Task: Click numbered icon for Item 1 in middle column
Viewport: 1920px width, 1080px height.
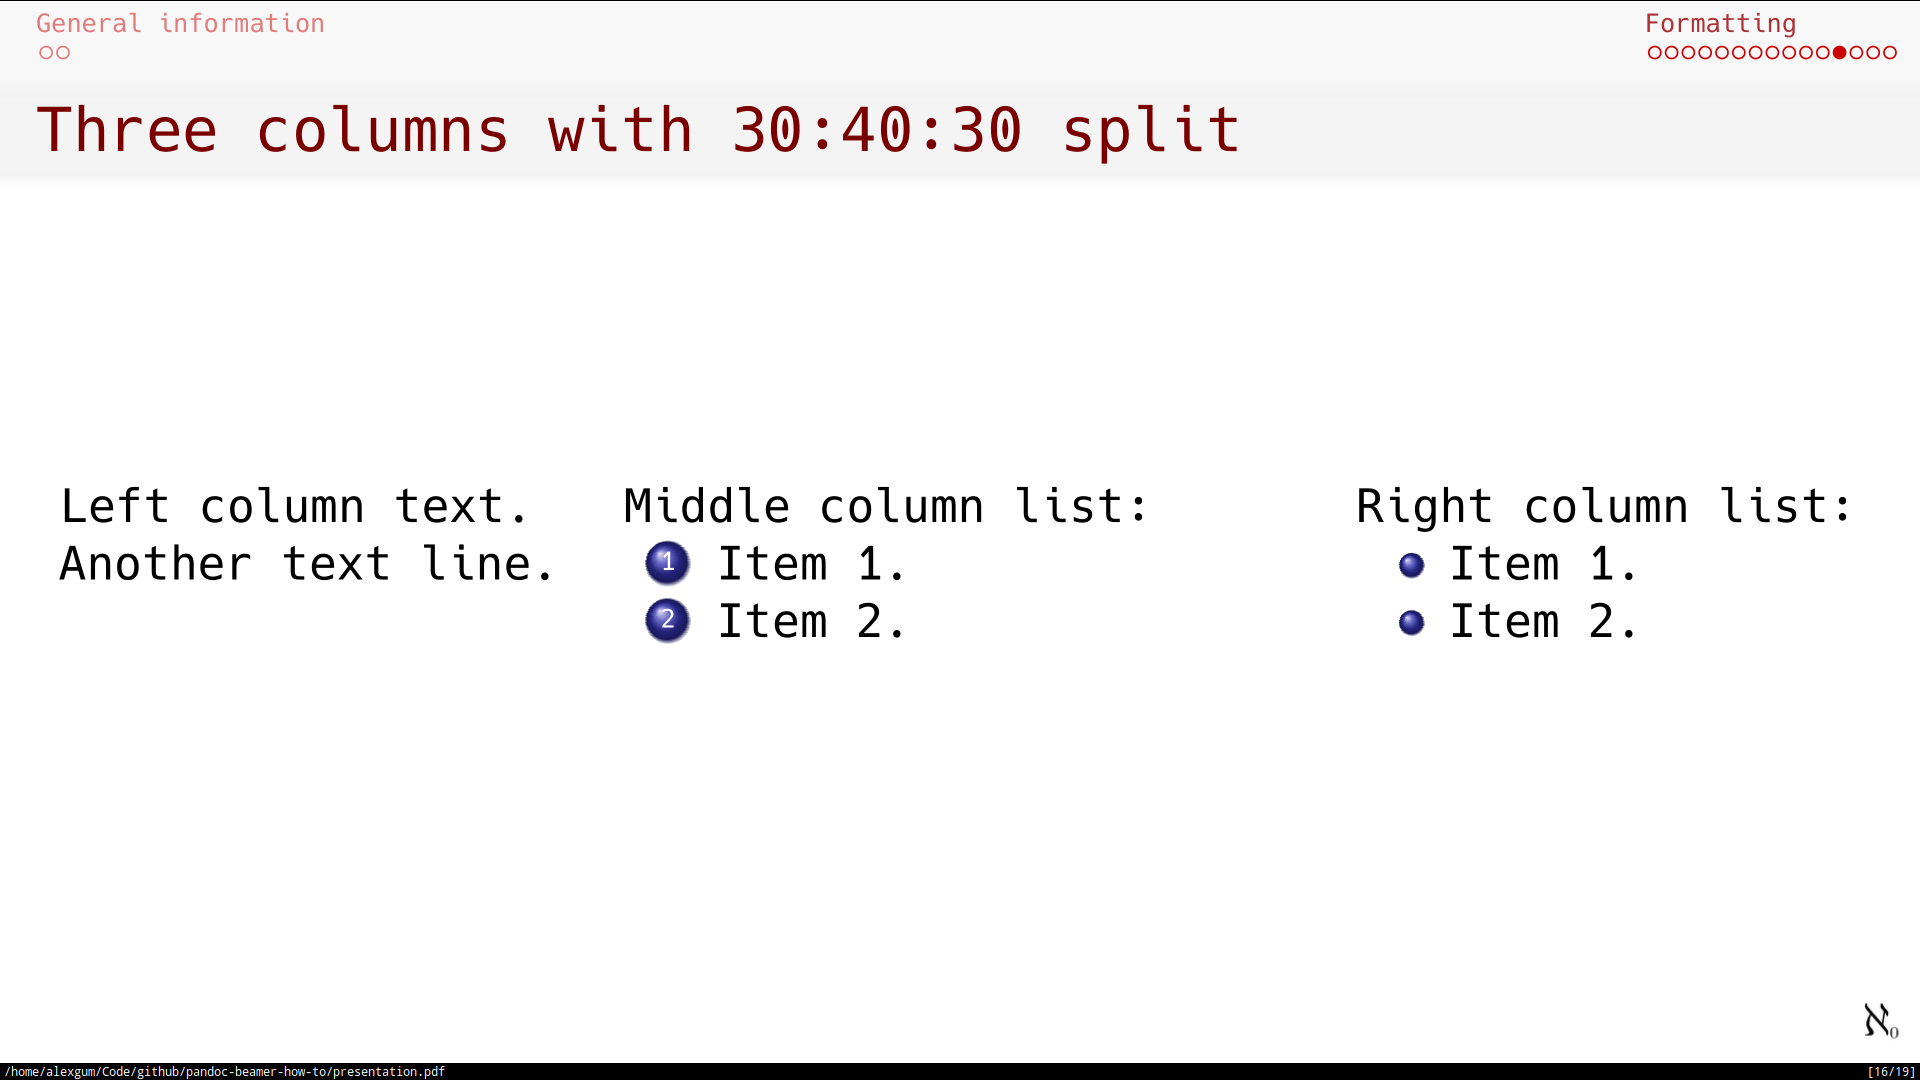Action: tap(666, 562)
